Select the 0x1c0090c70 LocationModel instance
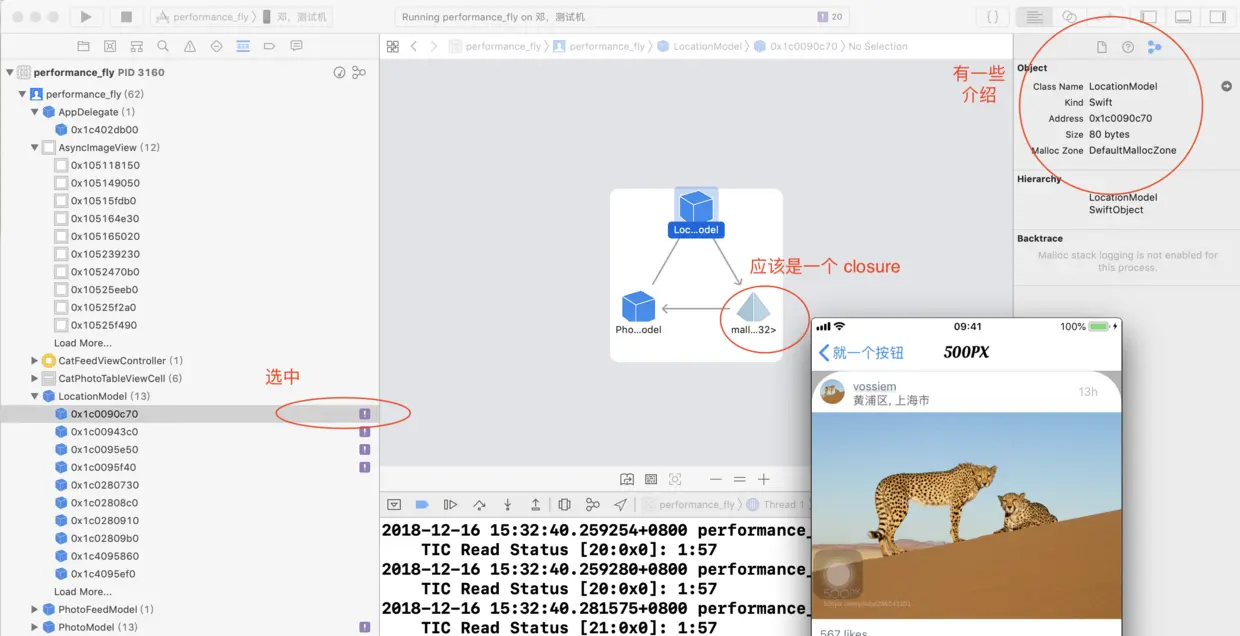 coord(189,414)
